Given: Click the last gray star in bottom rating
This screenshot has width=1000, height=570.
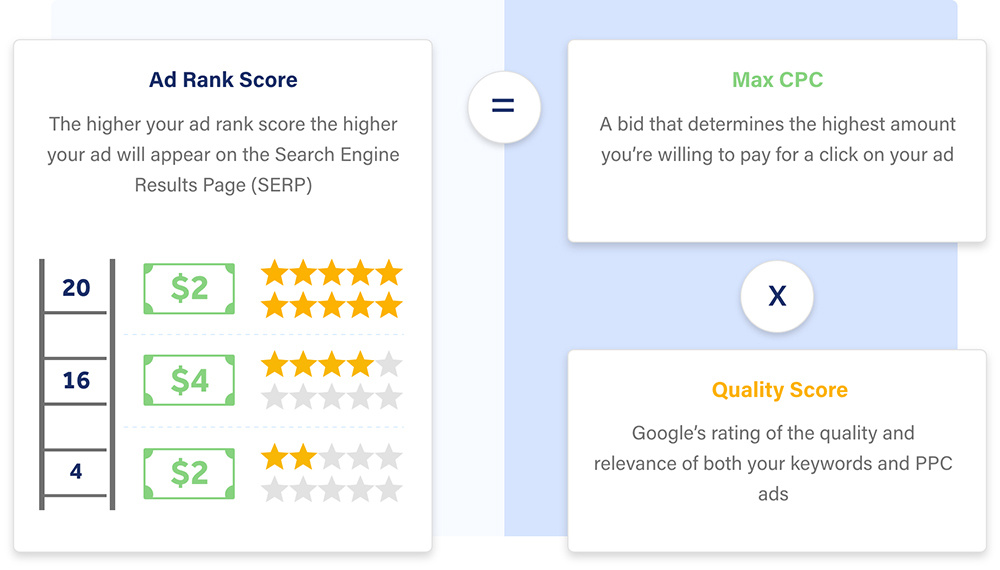Looking at the screenshot, I should pyautogui.click(x=388, y=490).
